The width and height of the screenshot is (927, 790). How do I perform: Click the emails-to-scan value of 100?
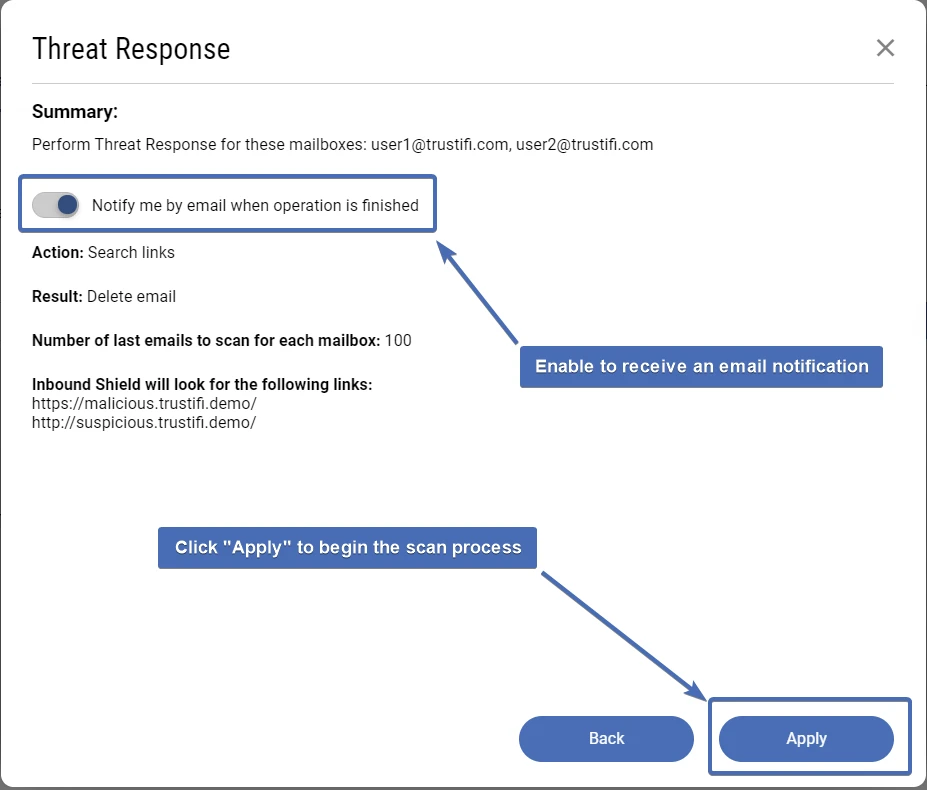(x=398, y=340)
